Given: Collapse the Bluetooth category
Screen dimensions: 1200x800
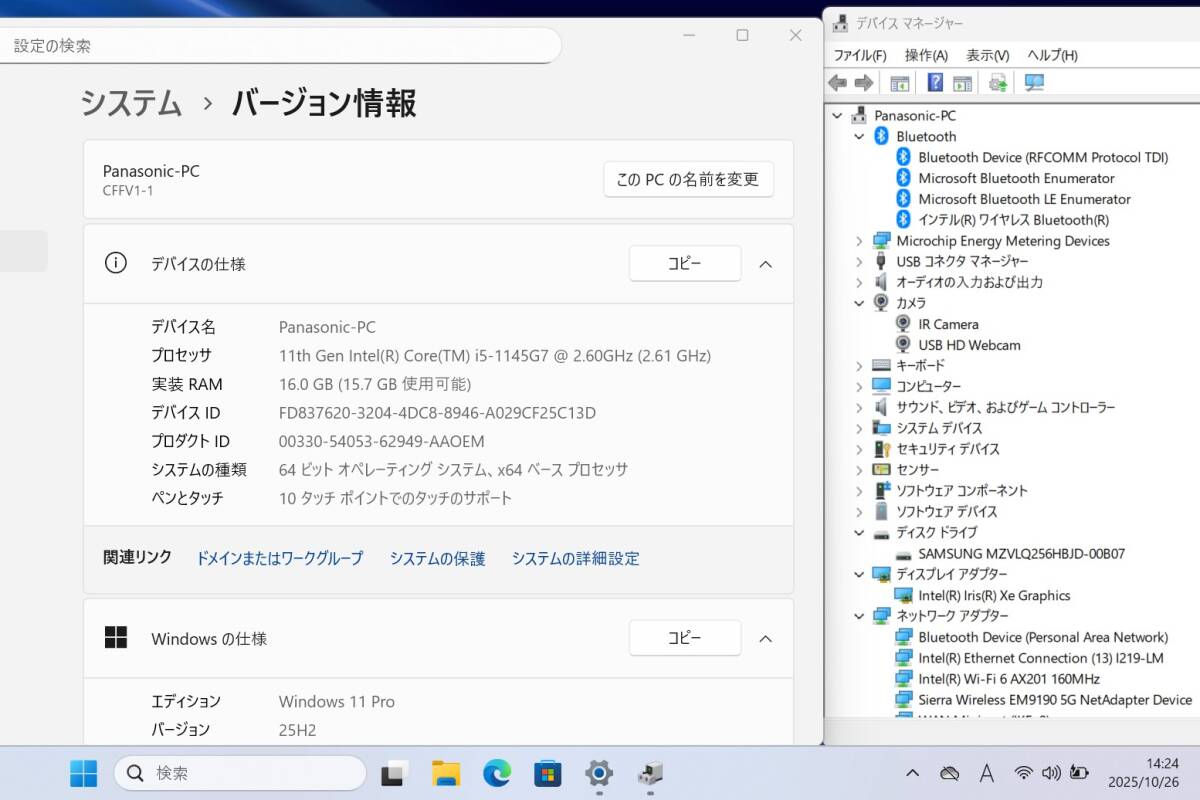Looking at the screenshot, I should point(859,136).
